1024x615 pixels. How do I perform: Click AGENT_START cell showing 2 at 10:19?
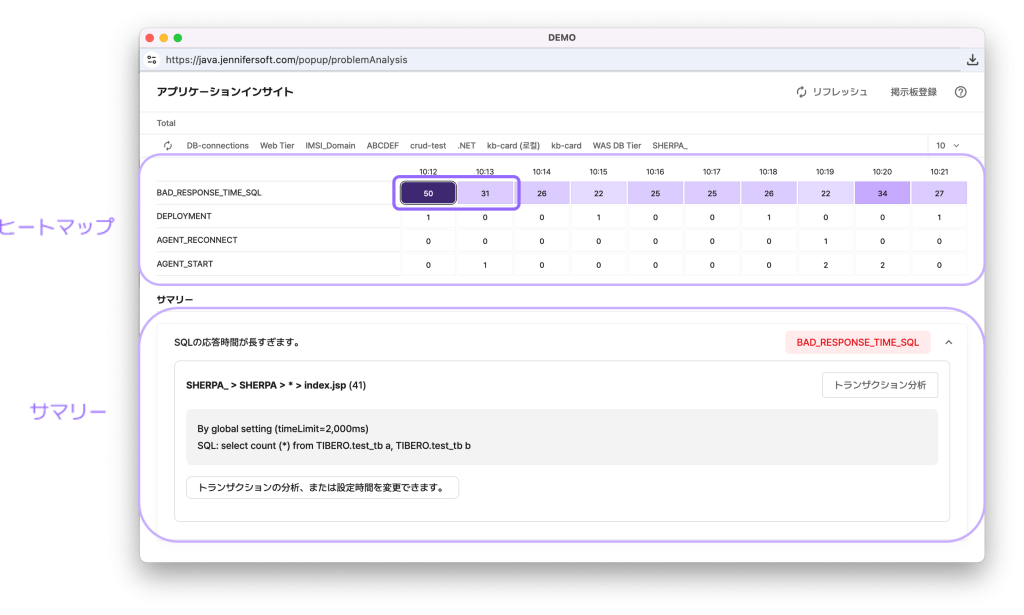[x=825, y=265]
